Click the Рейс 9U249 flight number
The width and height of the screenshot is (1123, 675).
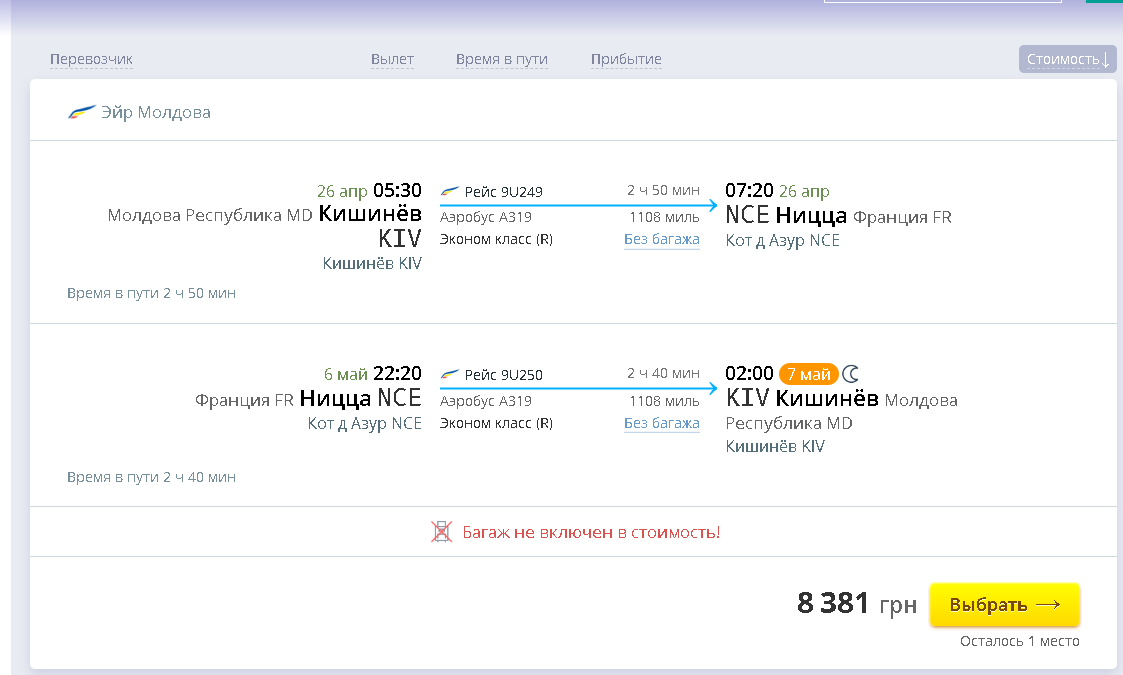click(x=504, y=192)
